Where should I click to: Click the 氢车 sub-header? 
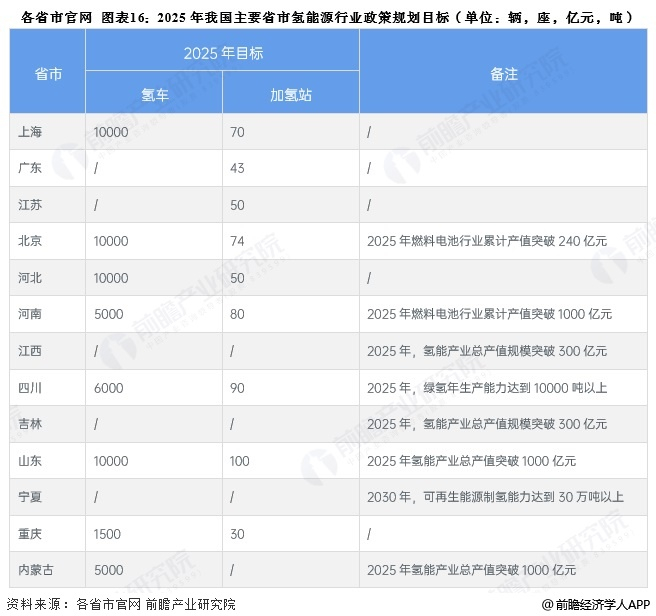(154, 95)
